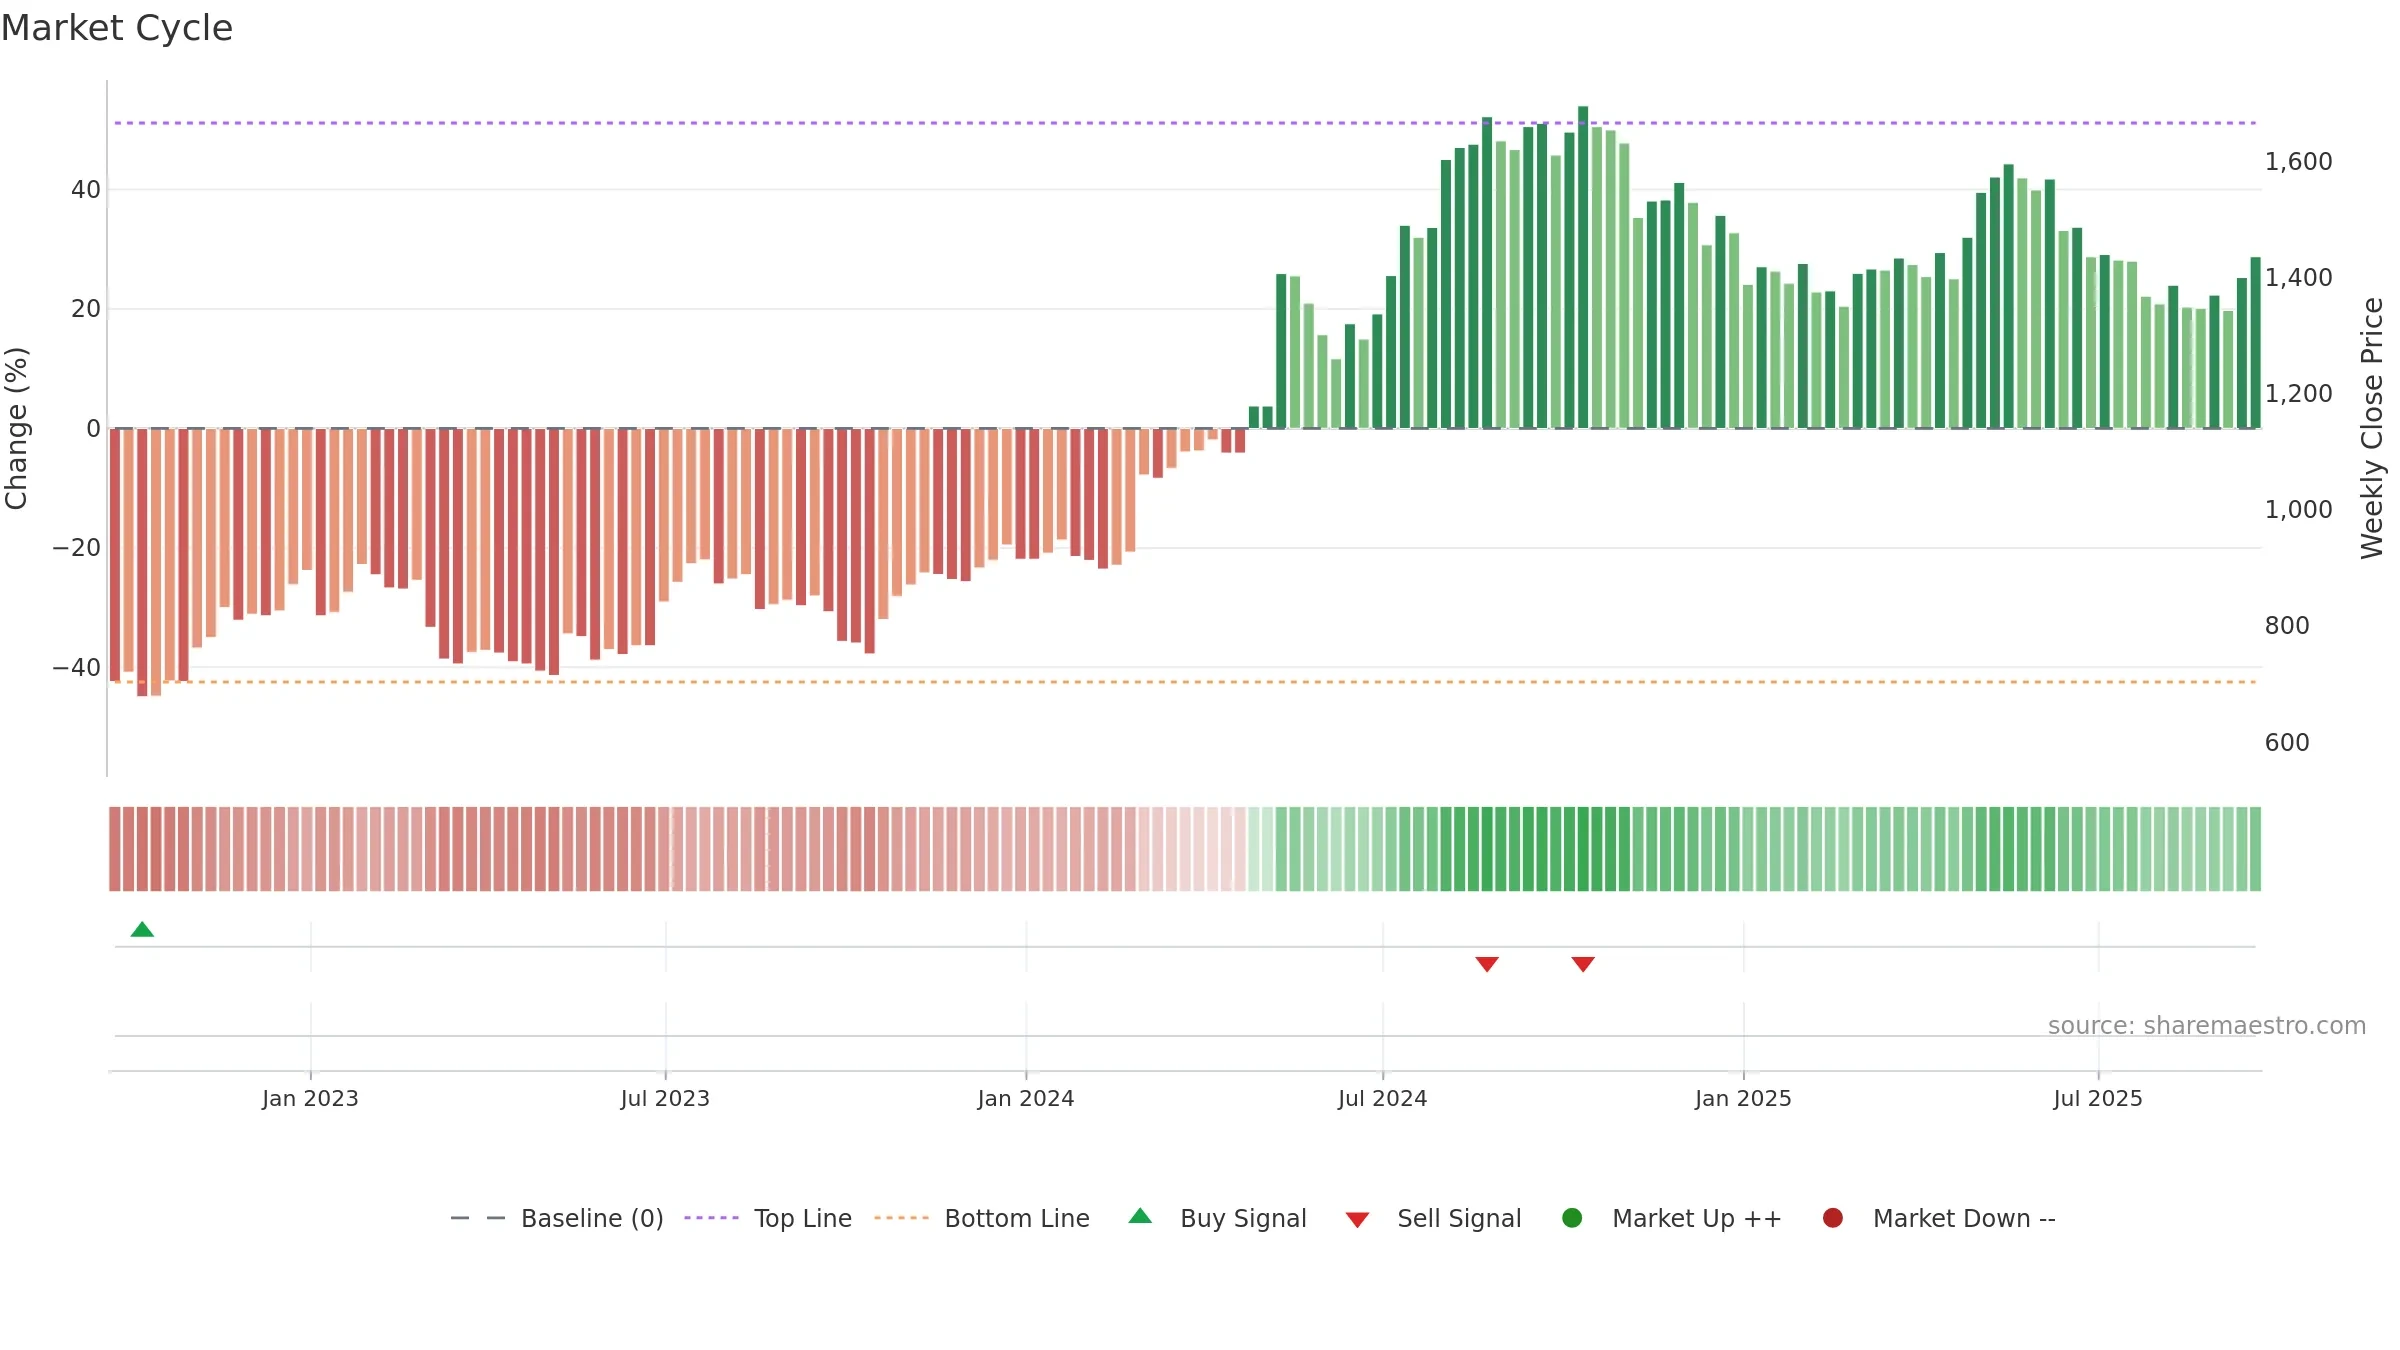
Task: Click the dark red circle icon in legend
Action: (1833, 1218)
